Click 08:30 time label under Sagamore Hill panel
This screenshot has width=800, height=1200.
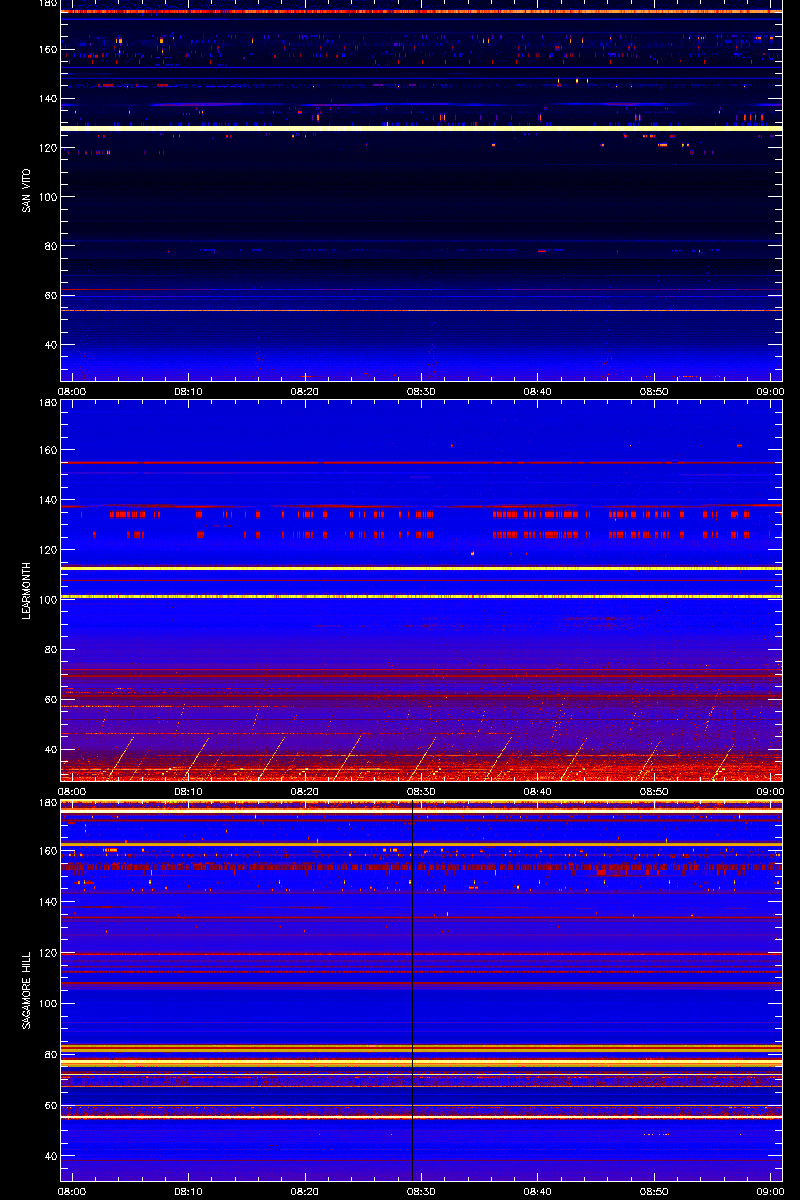421,1191
